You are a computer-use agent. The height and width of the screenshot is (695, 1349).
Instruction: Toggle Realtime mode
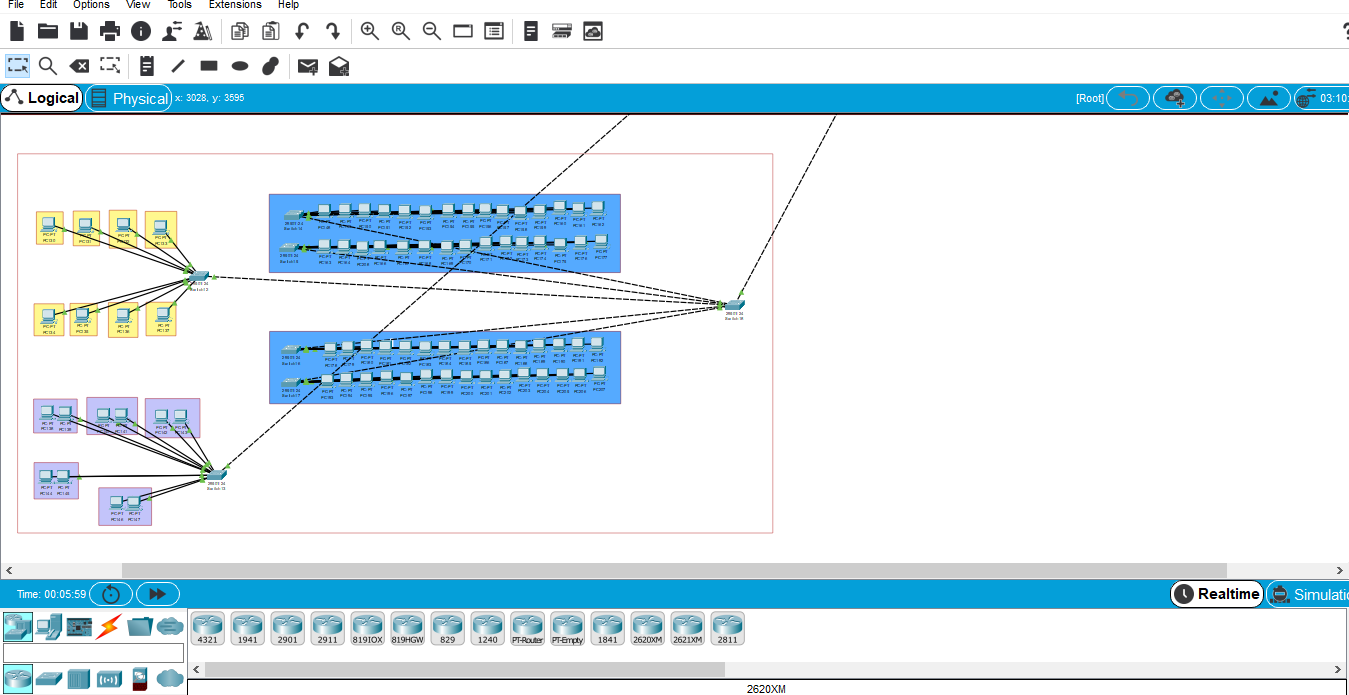[x=1216, y=594]
